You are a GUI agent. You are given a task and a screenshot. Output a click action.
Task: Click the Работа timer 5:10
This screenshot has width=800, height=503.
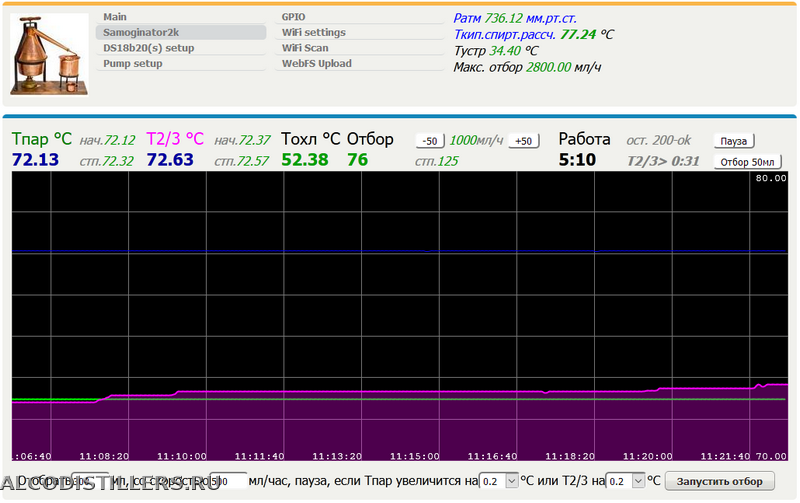coord(577,160)
